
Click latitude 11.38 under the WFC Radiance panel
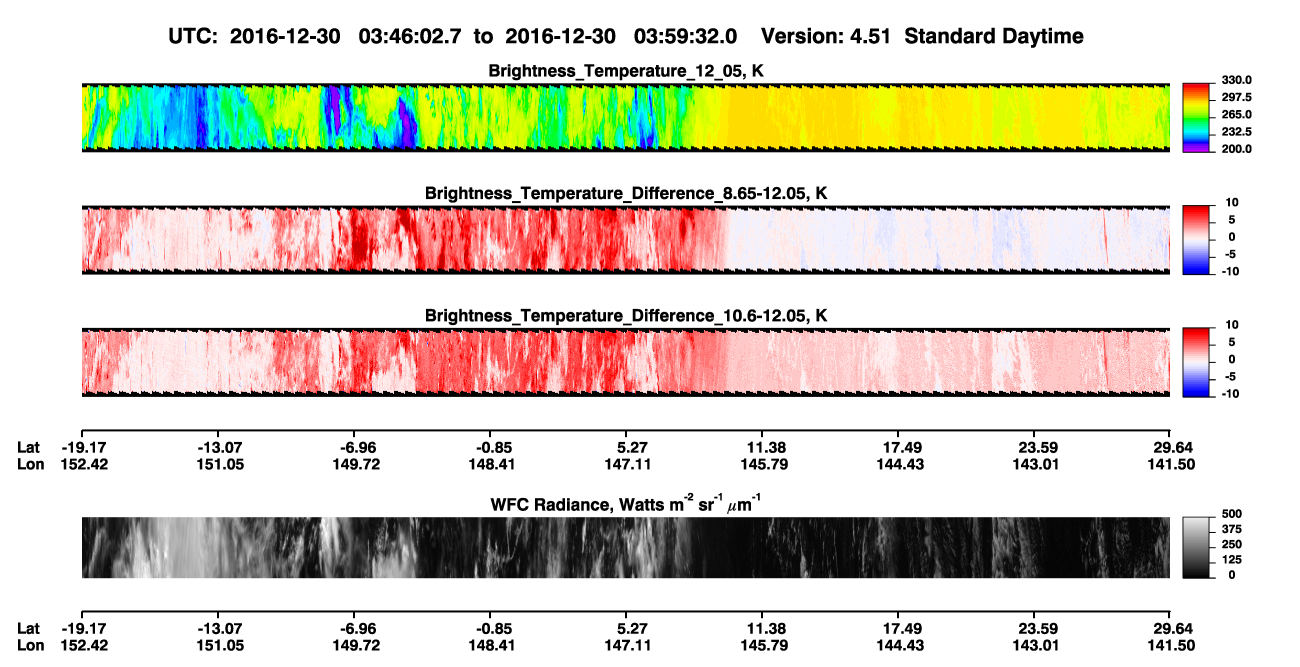pyautogui.click(x=763, y=628)
